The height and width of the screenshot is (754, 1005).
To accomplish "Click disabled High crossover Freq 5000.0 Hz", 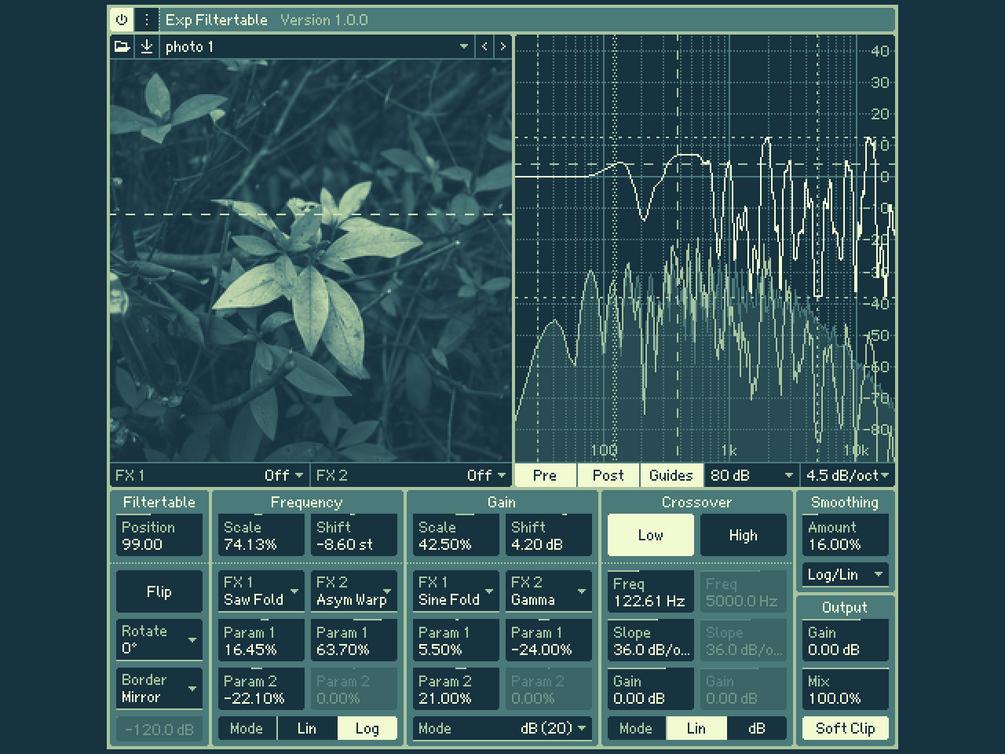I will coord(743,592).
